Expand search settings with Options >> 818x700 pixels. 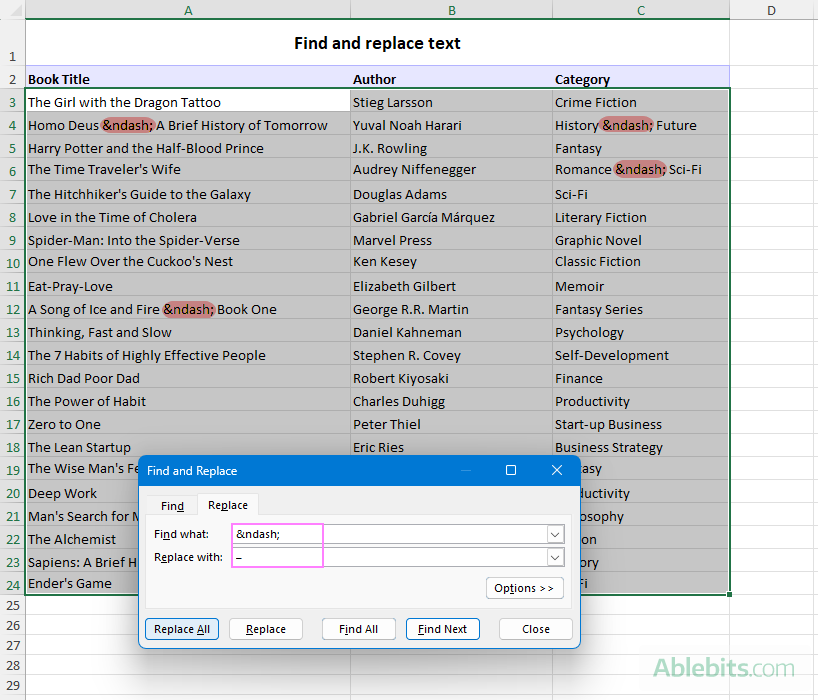(524, 588)
